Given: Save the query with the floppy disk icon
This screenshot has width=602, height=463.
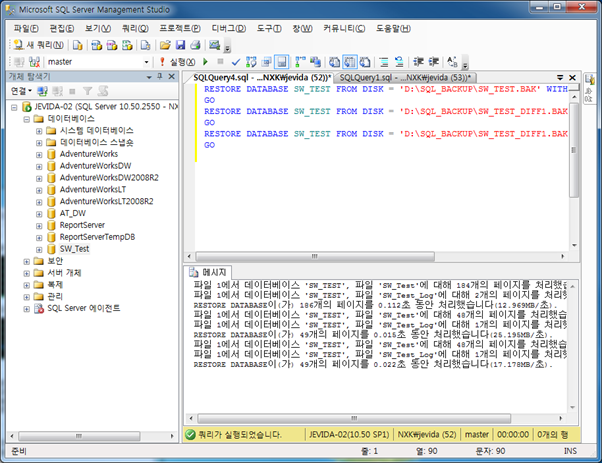Looking at the screenshot, I should [180, 45].
